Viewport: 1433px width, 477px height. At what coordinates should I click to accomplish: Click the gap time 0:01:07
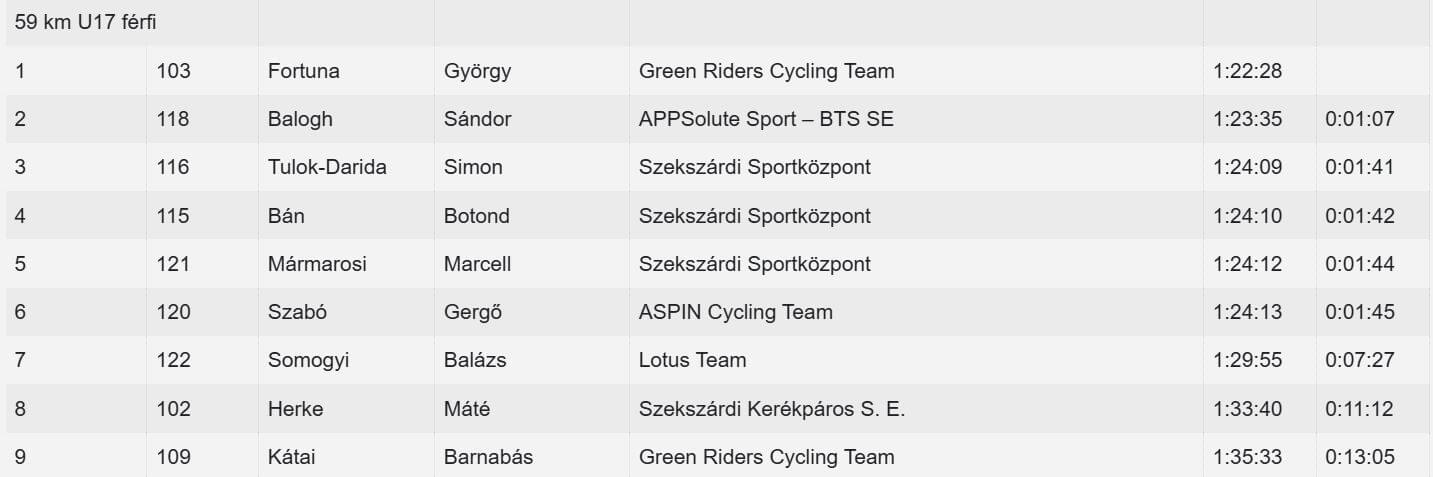(x=1359, y=119)
